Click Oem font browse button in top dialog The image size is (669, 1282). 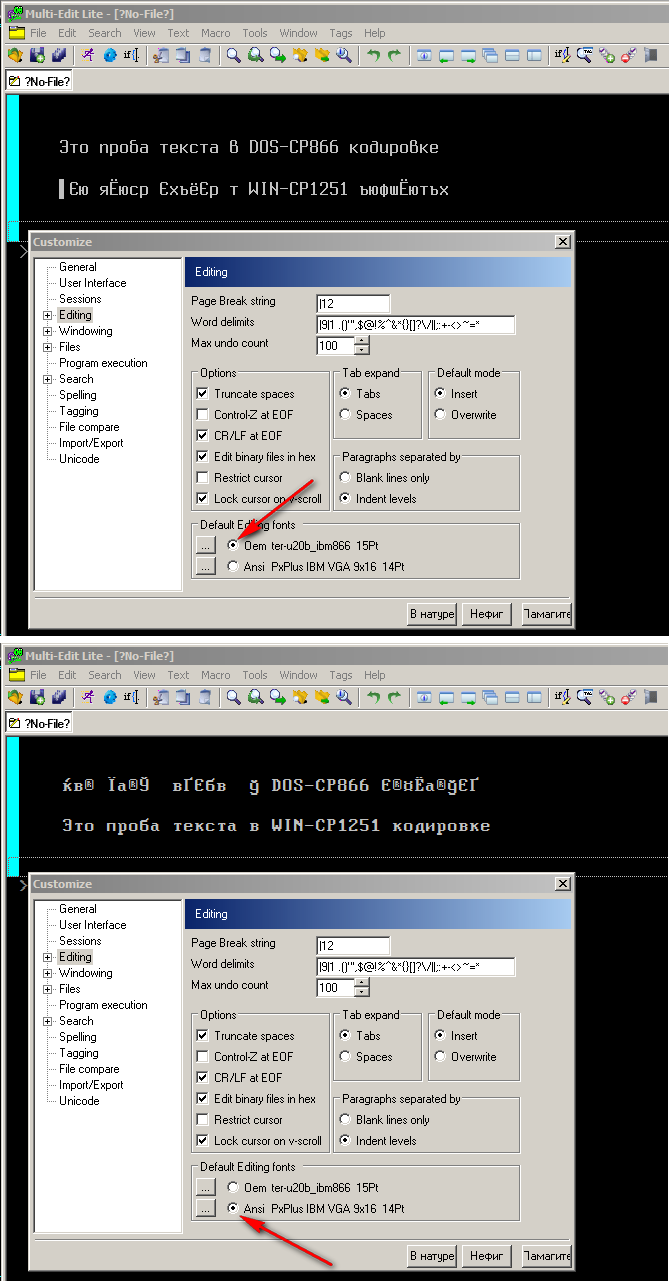pos(205,546)
